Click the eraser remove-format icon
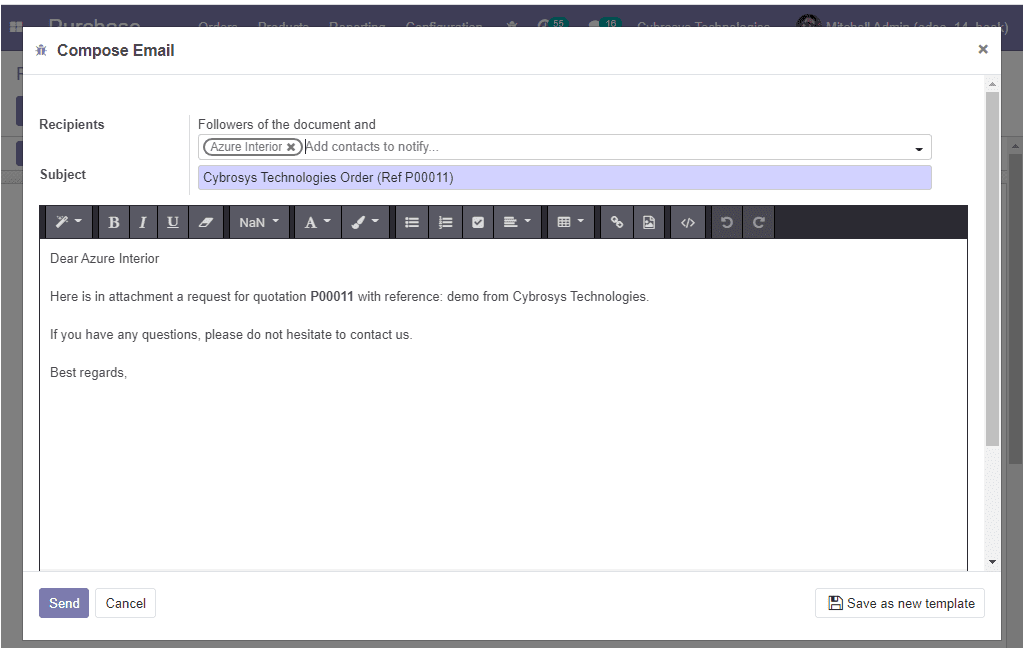 pyautogui.click(x=206, y=222)
